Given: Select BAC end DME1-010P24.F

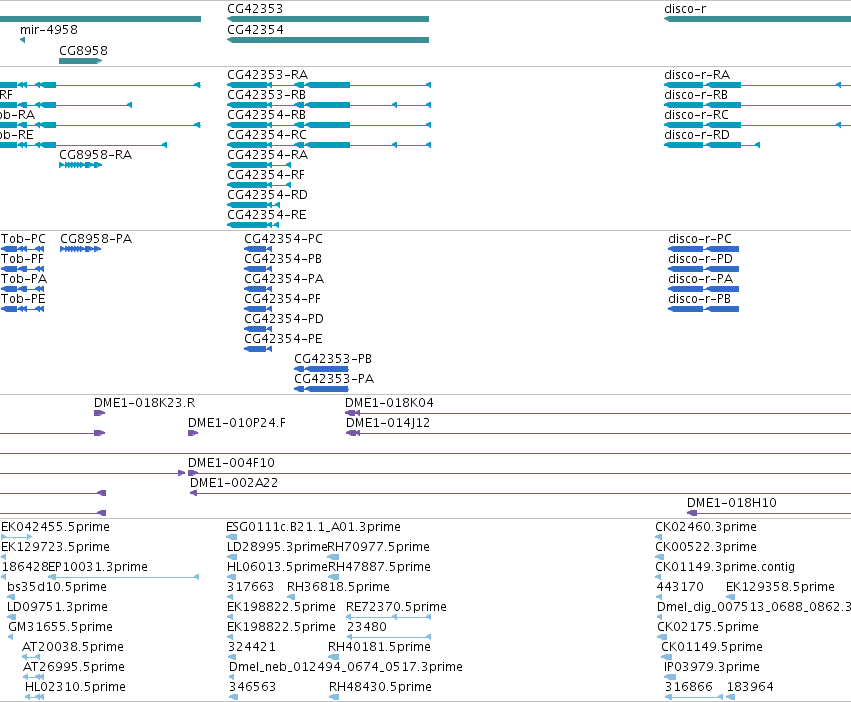Looking at the screenshot, I should (x=237, y=423).
